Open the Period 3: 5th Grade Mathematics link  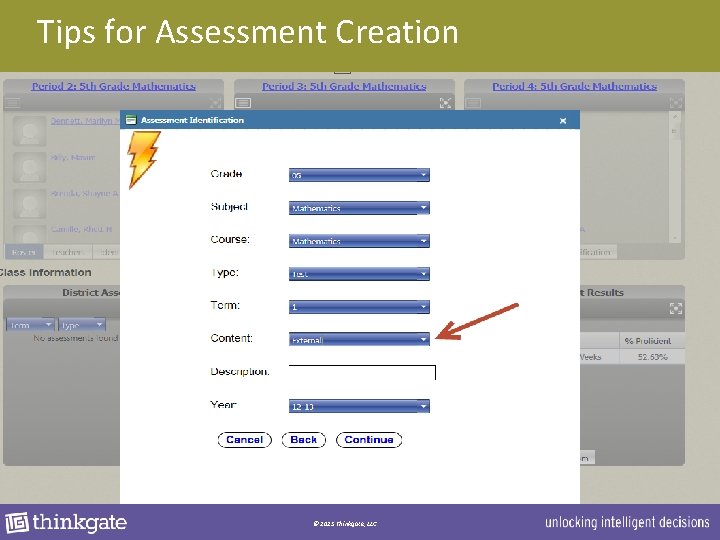coord(344,86)
